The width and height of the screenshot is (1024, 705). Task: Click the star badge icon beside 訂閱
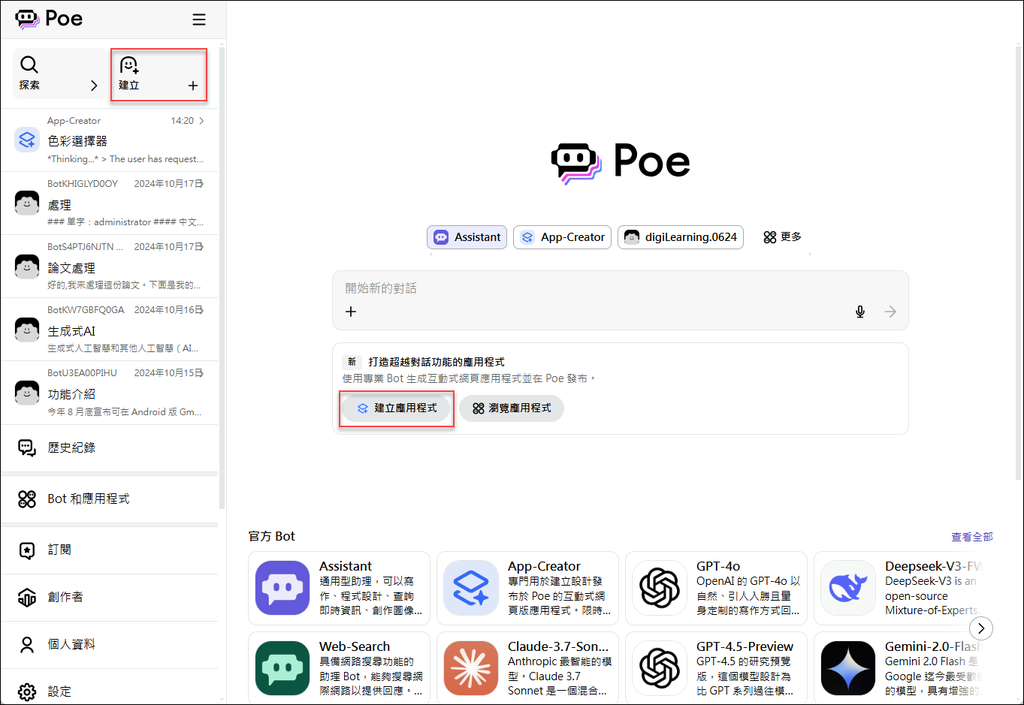[27, 550]
